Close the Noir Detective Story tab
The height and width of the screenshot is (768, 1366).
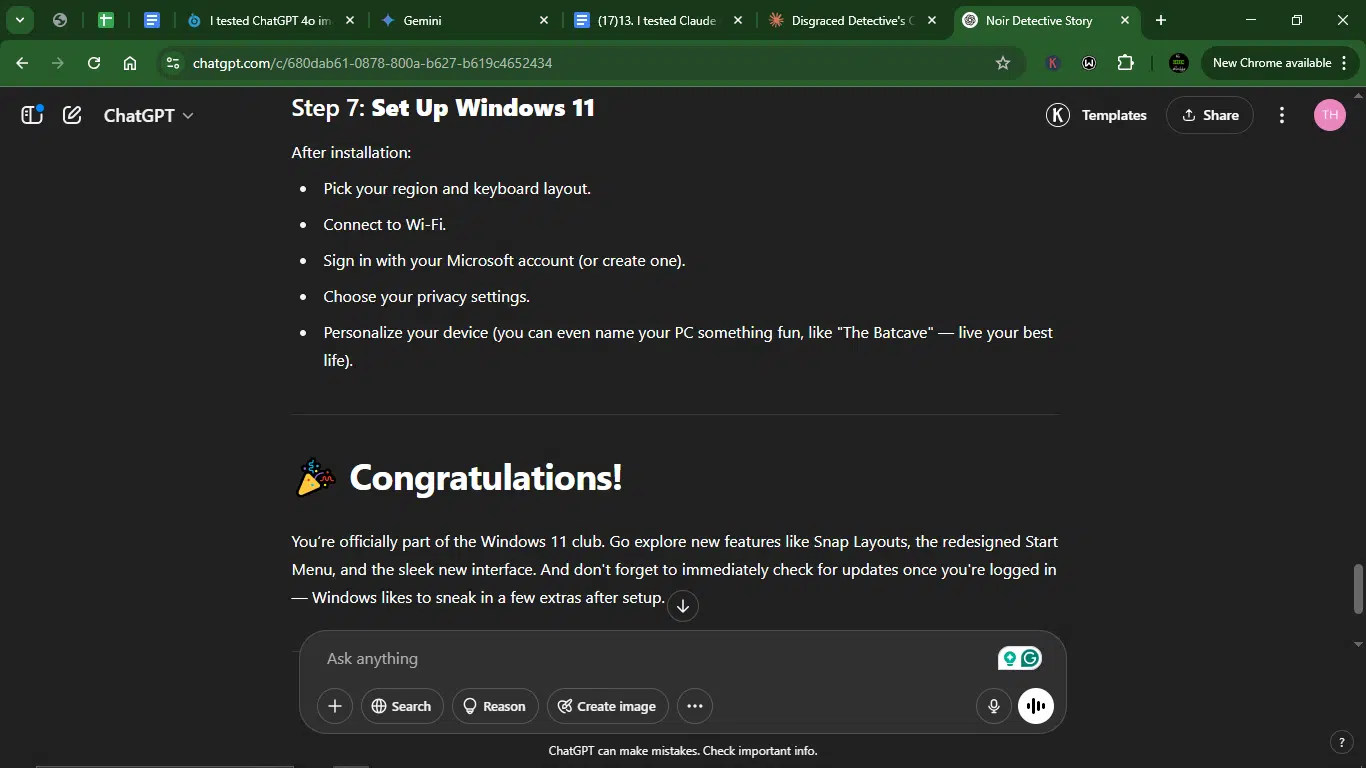1124,20
